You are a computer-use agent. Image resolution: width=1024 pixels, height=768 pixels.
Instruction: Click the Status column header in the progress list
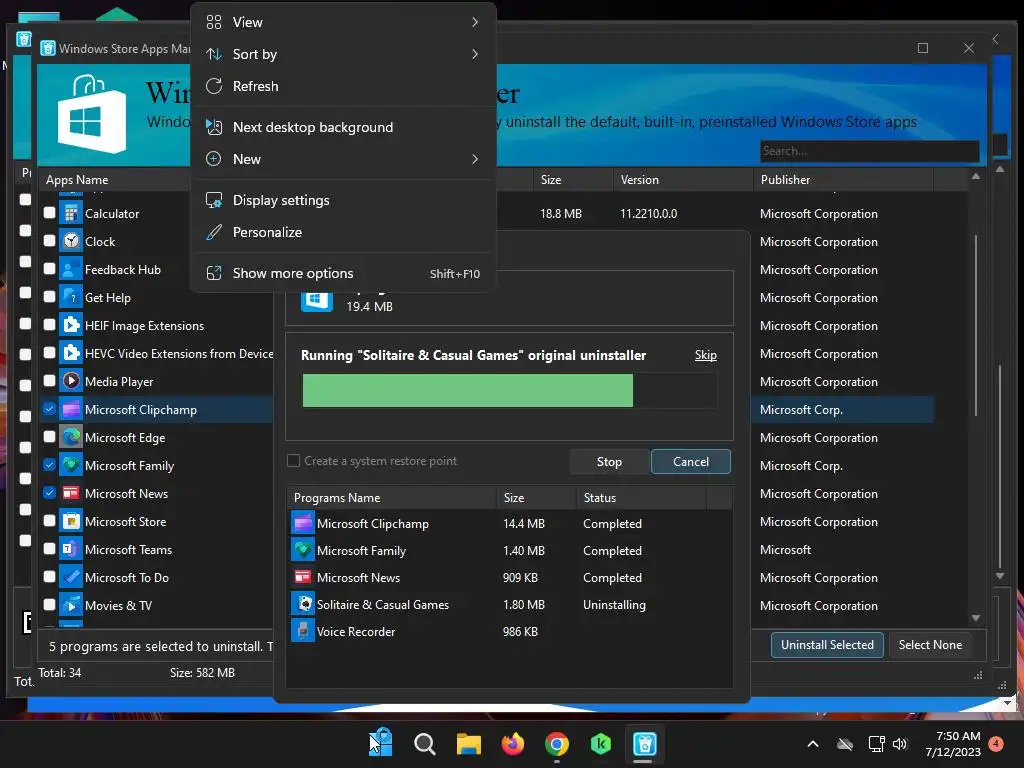pyautogui.click(x=641, y=498)
